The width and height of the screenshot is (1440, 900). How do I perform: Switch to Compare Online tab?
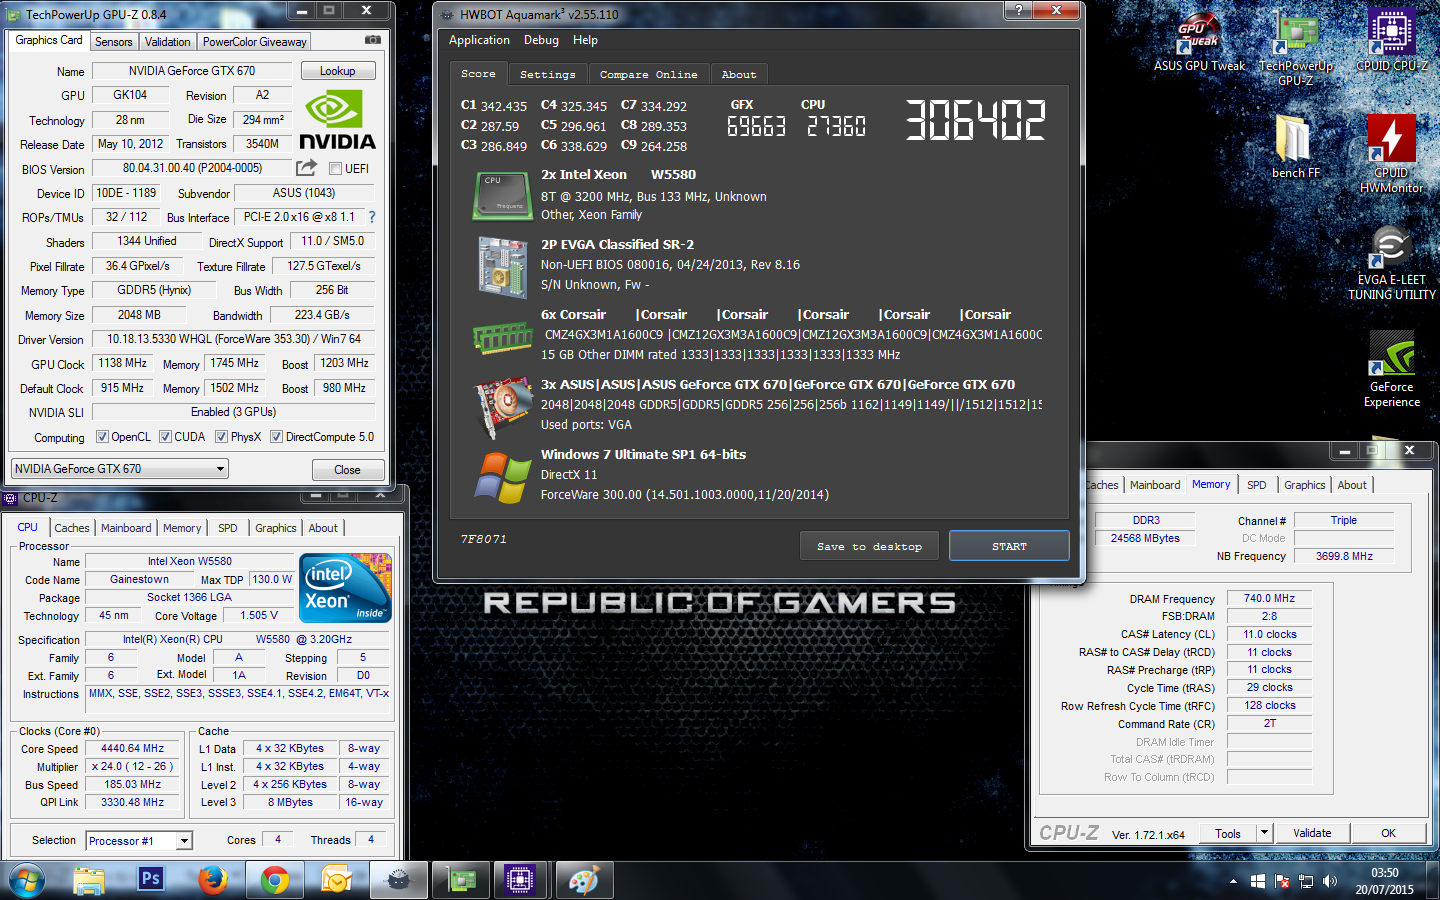(x=648, y=74)
